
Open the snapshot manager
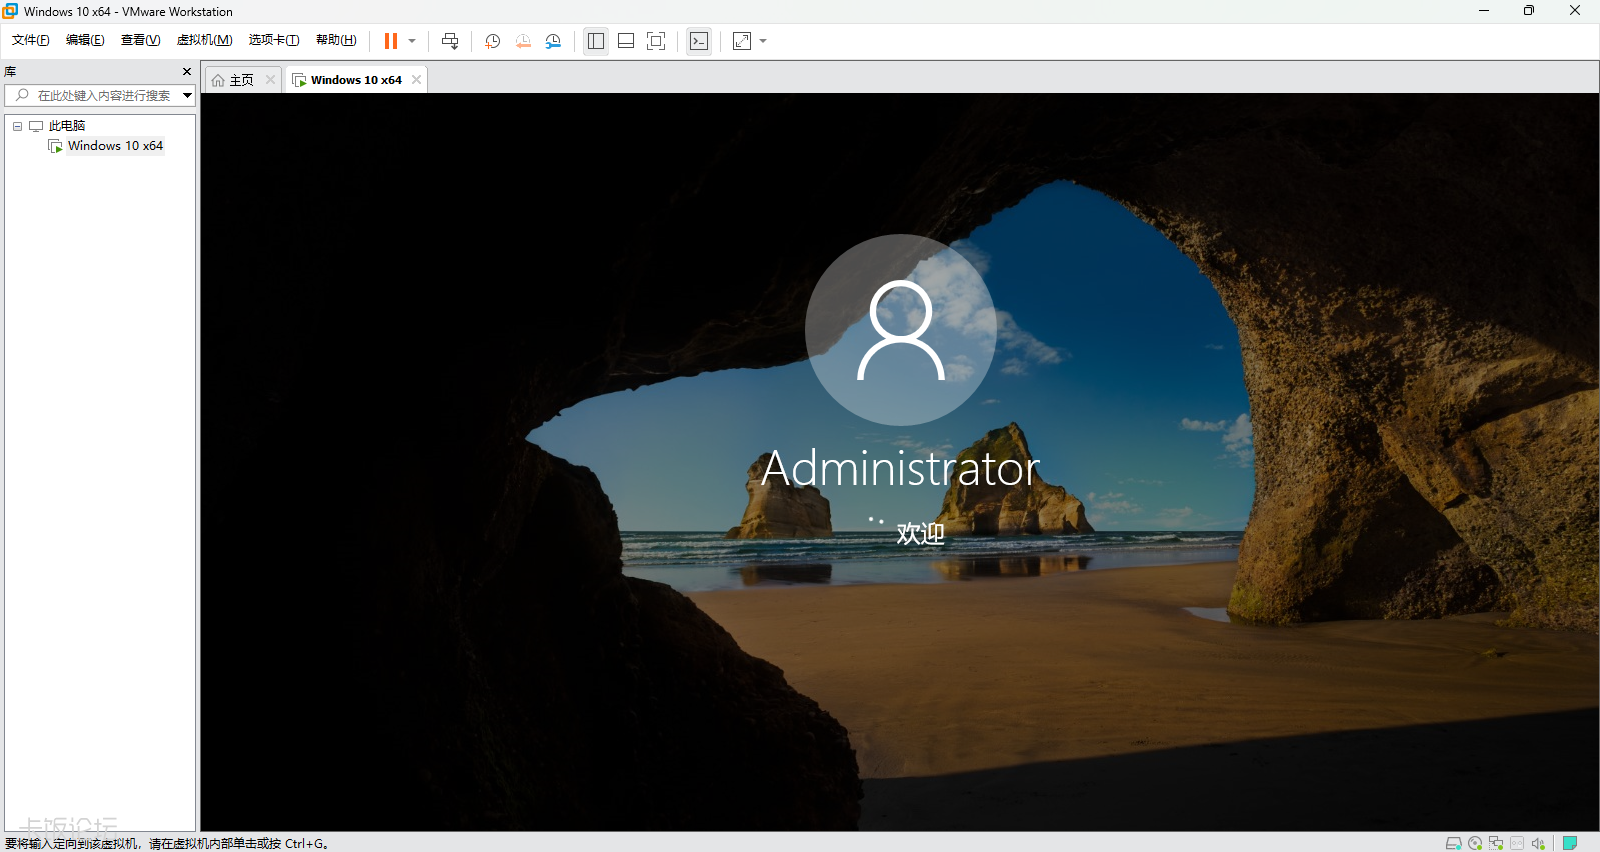pos(553,41)
